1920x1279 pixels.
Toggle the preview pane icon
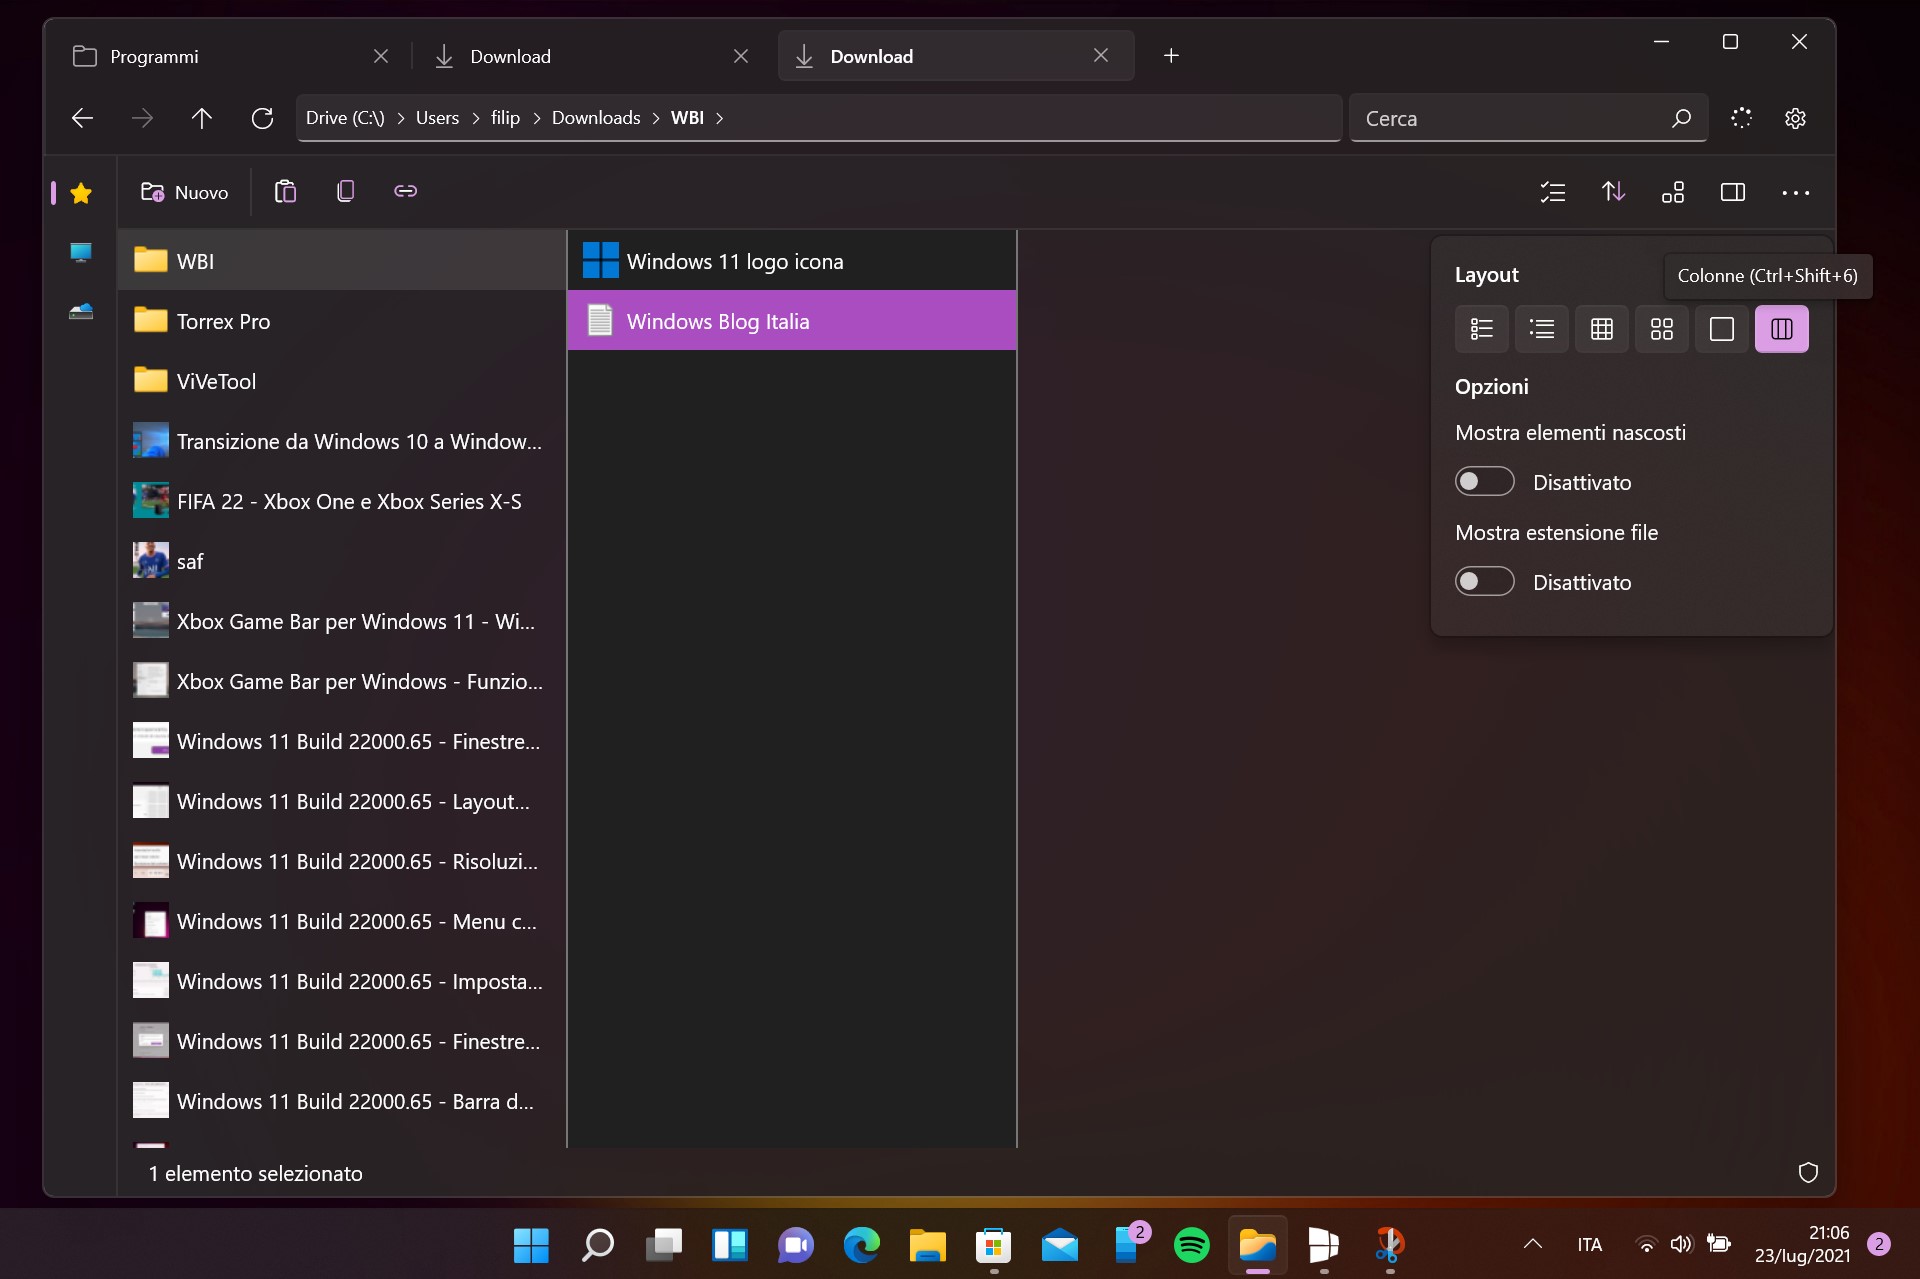[x=1733, y=192]
